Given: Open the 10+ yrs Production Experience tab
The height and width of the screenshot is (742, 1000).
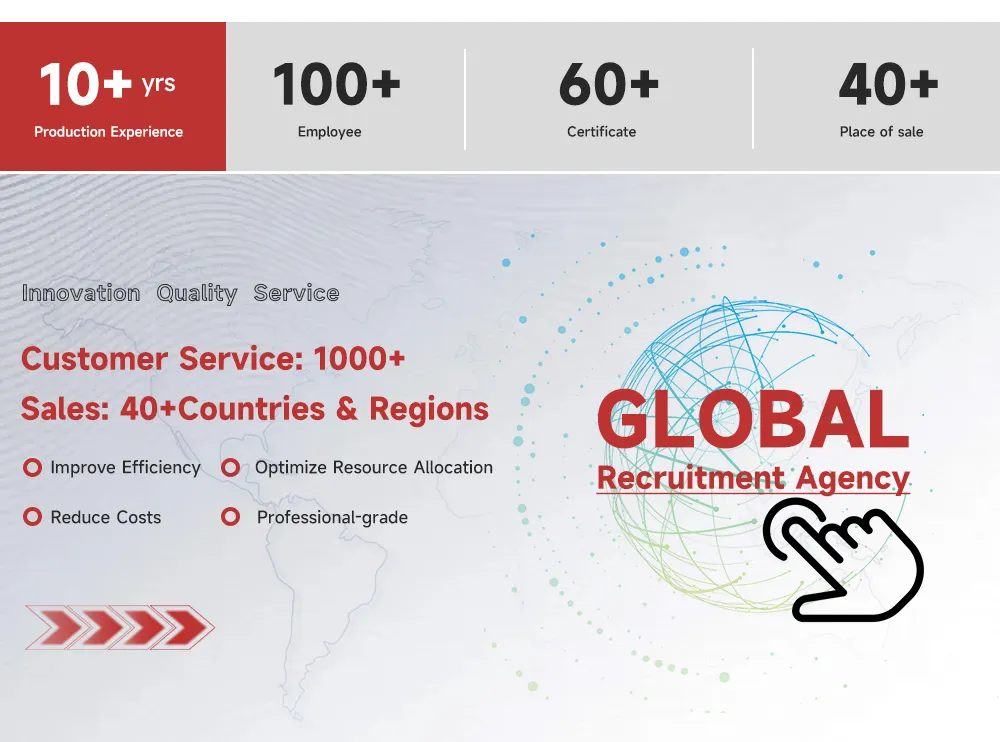Looking at the screenshot, I should coord(112,97).
